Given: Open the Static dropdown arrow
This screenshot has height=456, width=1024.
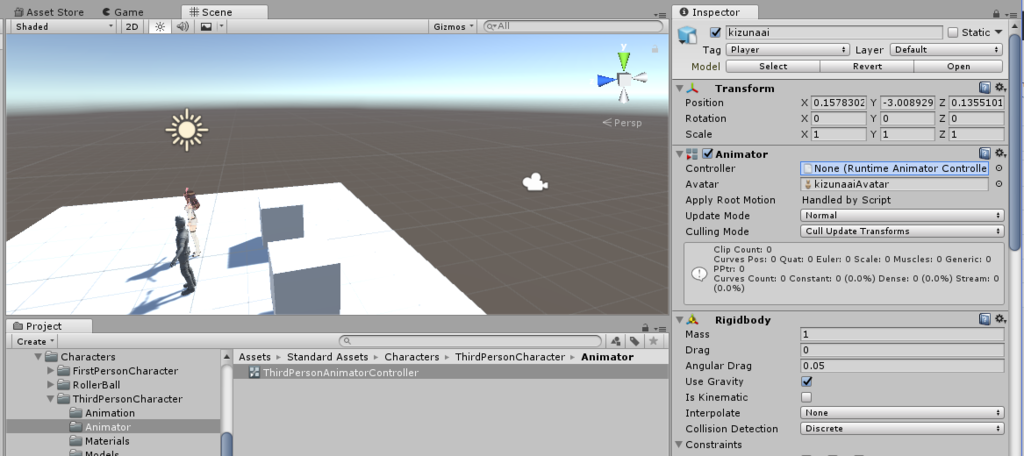Looking at the screenshot, I should click(x=999, y=33).
